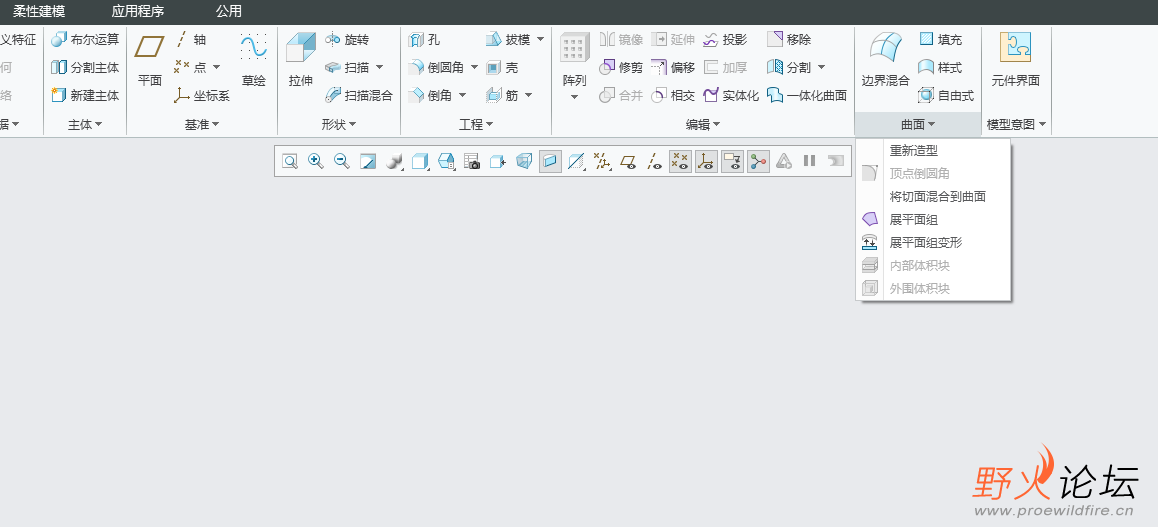The image size is (1158, 527).
Task: Expand the 分割 split dropdown arrow
Action: coord(821,67)
